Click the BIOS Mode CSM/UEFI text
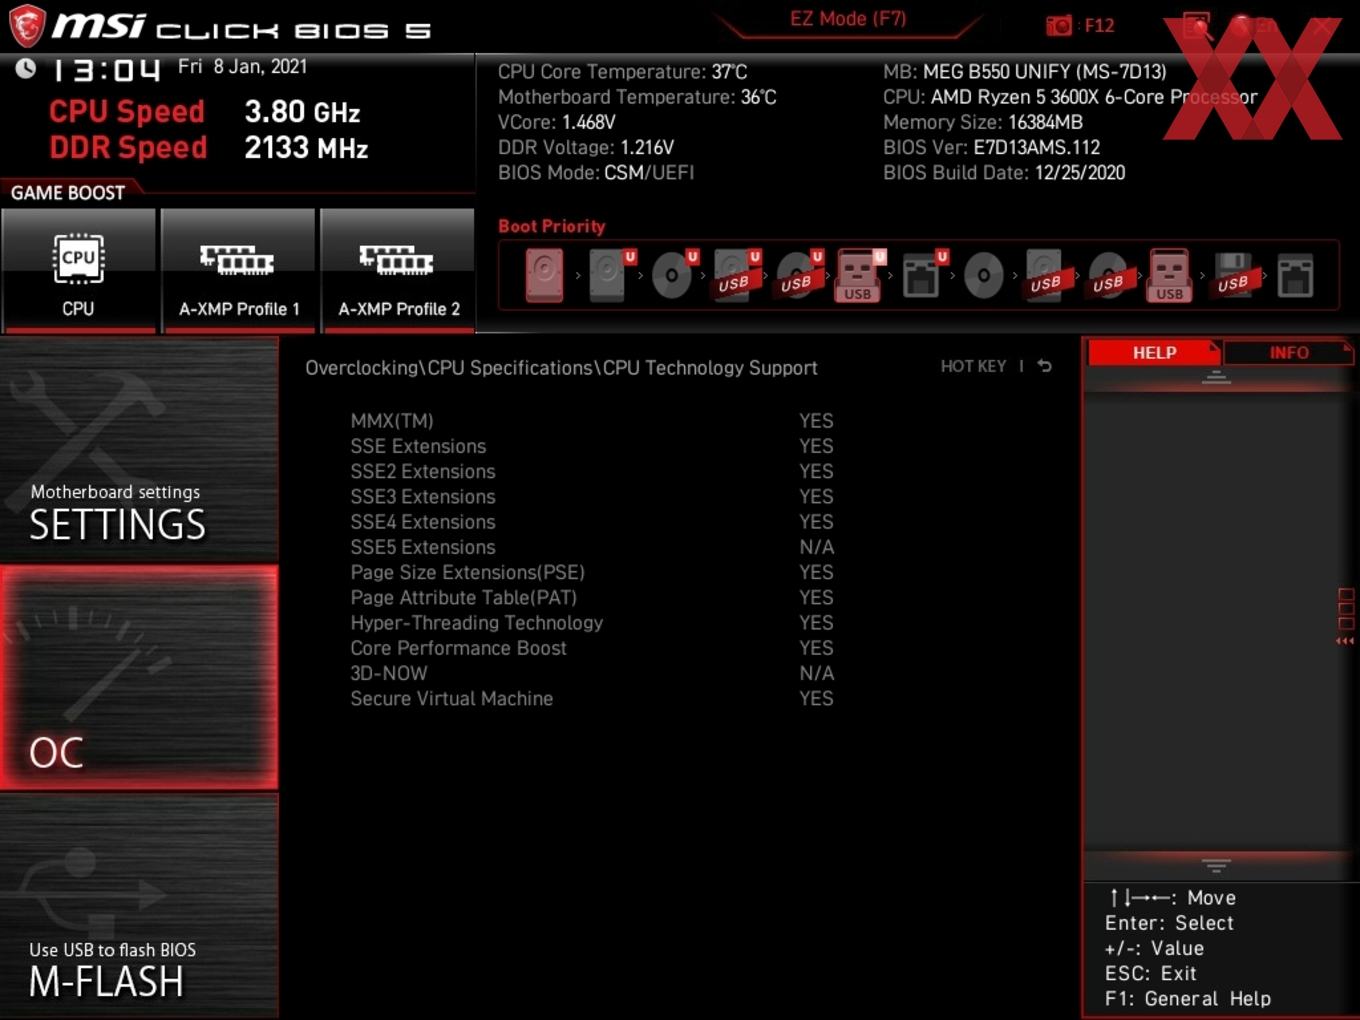Image resolution: width=1360 pixels, height=1020 pixels. pos(596,172)
